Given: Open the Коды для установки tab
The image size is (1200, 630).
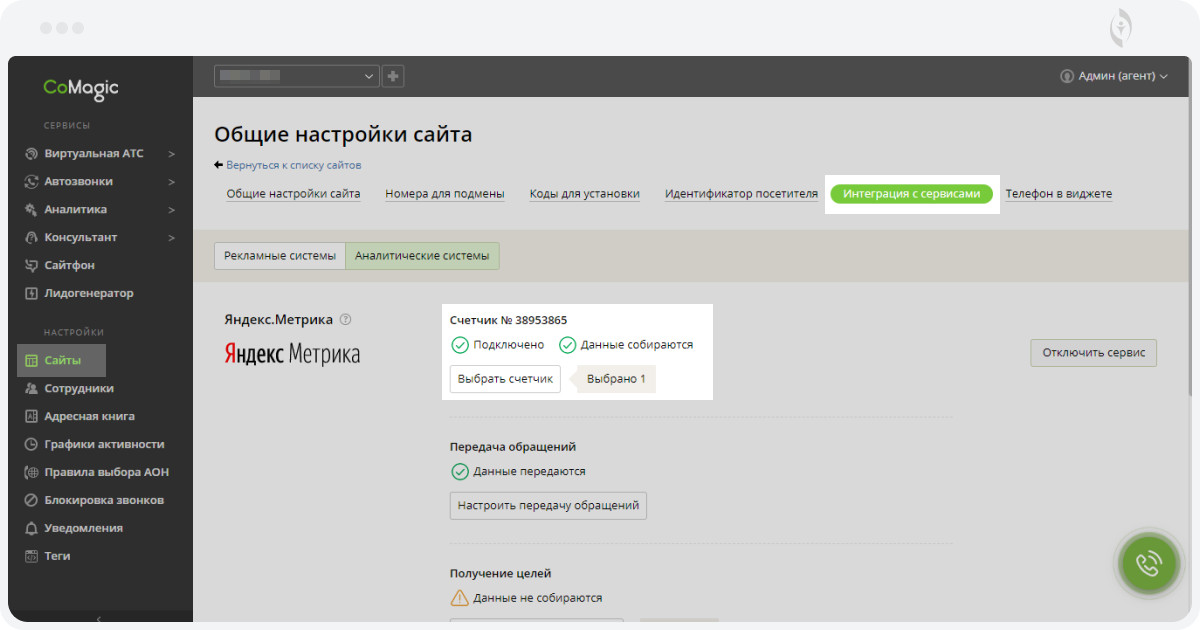Looking at the screenshot, I should pos(584,194).
